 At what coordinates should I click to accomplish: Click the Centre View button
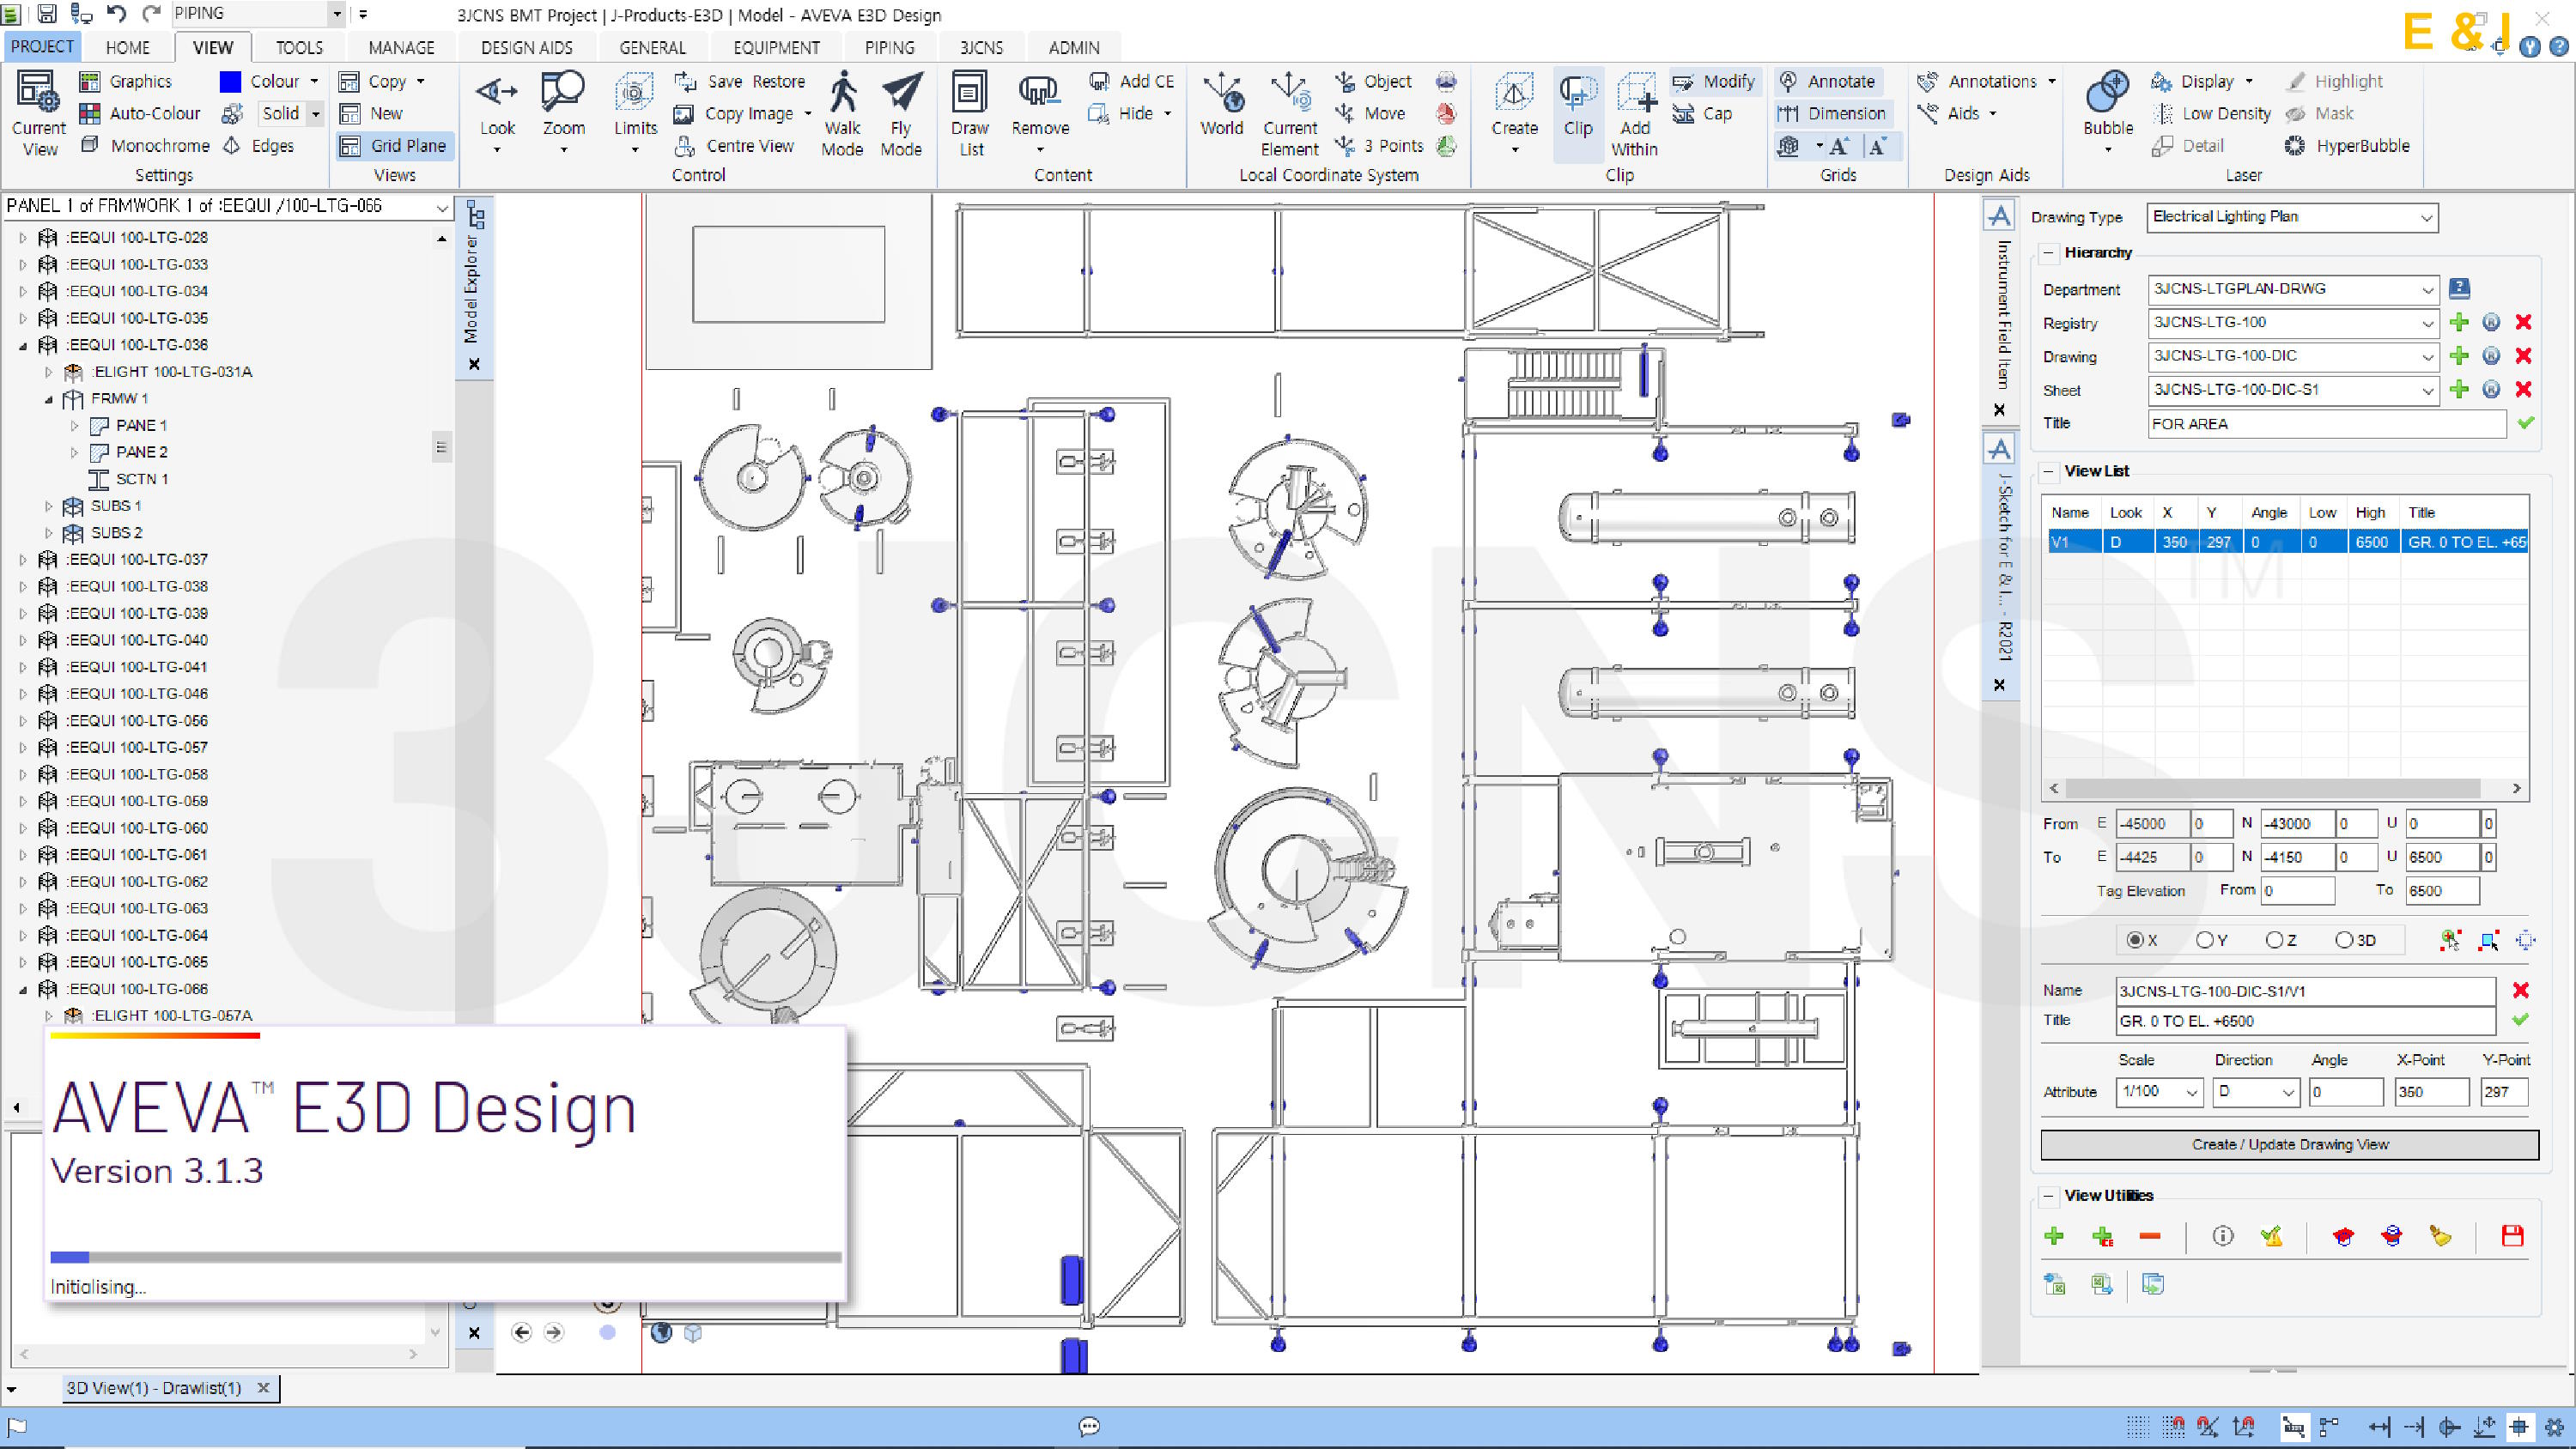(x=735, y=146)
